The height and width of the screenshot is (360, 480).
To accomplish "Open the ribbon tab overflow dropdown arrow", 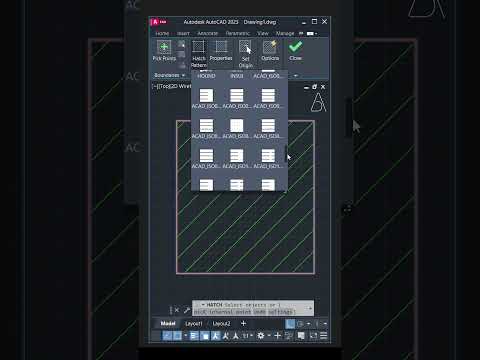I will point(316,33).
